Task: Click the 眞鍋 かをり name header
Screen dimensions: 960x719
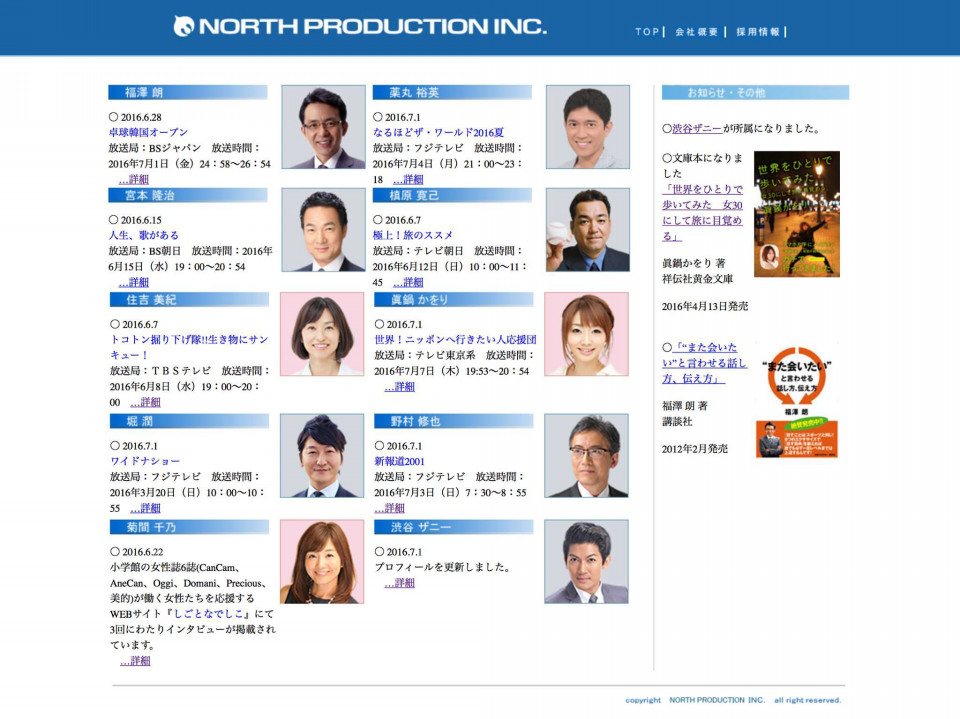Action: point(454,299)
